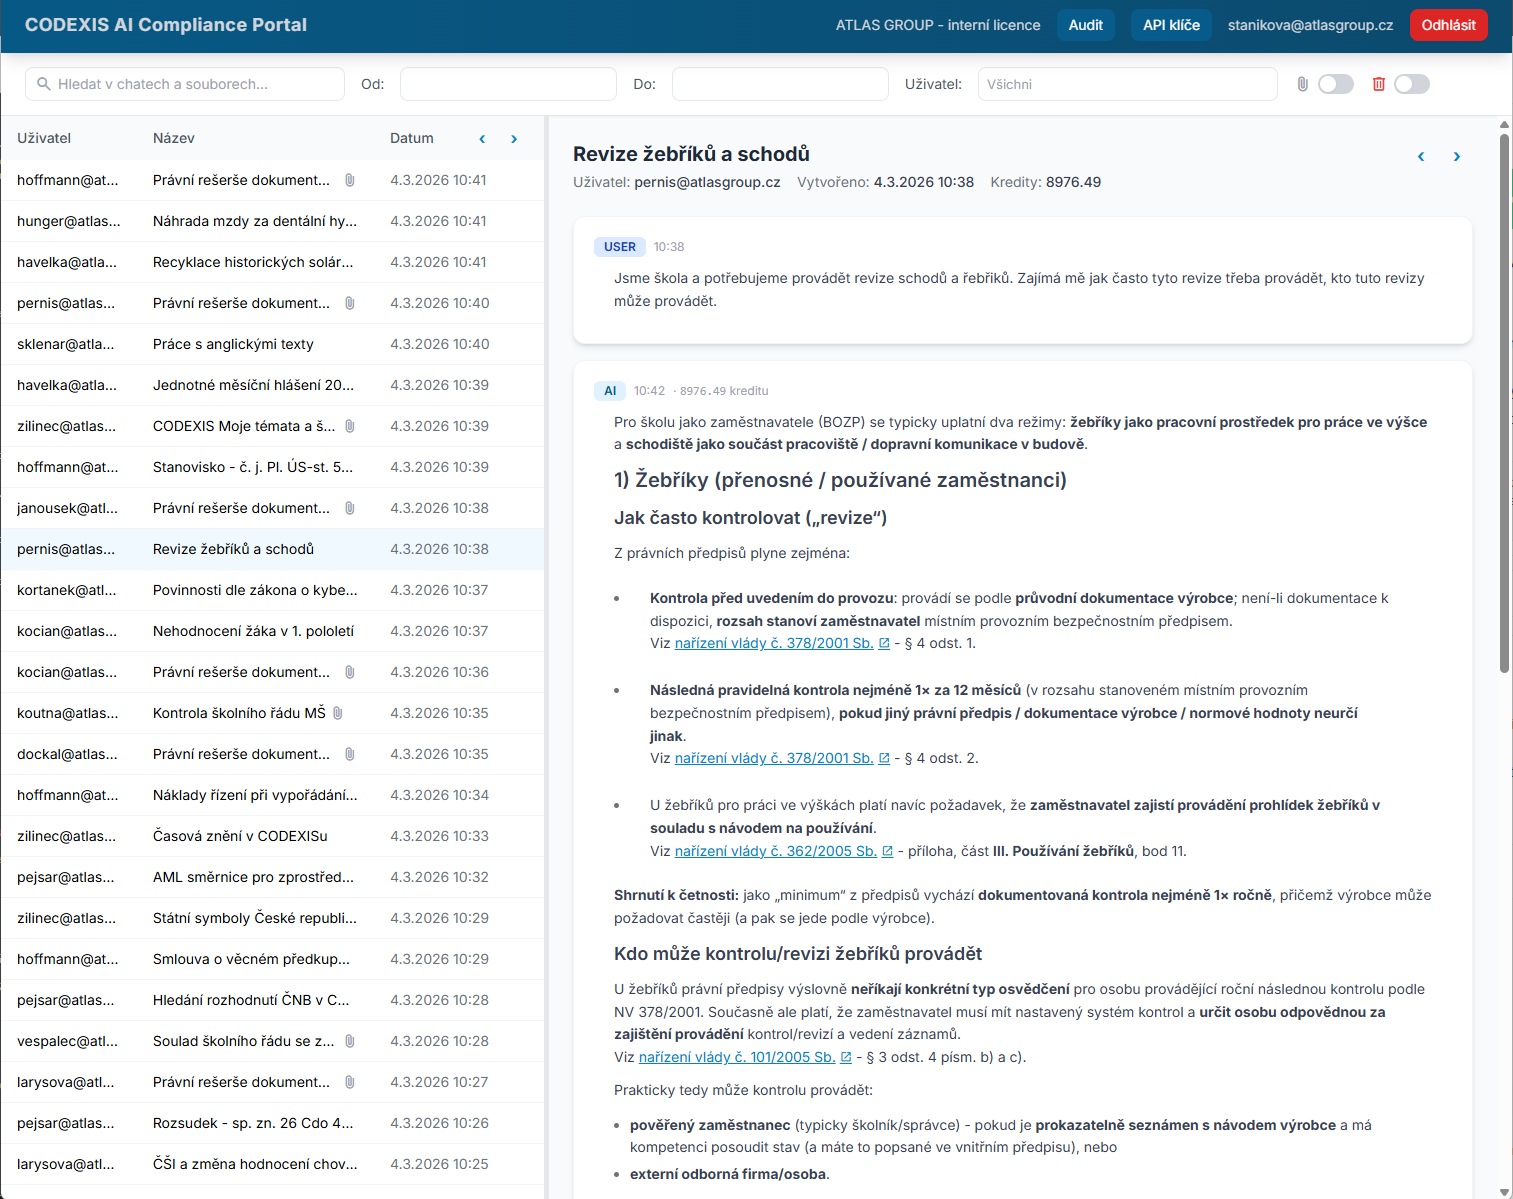
Task: Go to previous page of chat list
Action: (482, 139)
